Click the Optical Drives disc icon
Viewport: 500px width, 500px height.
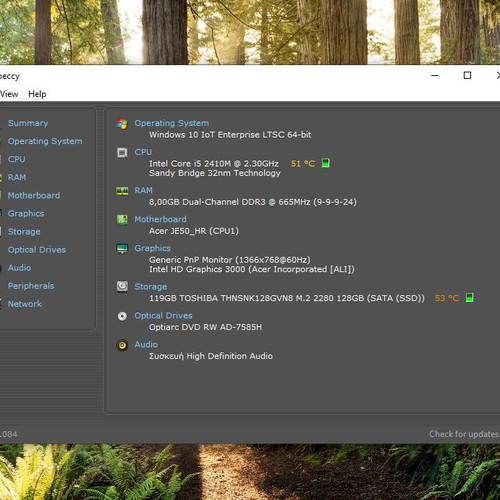[122, 316]
